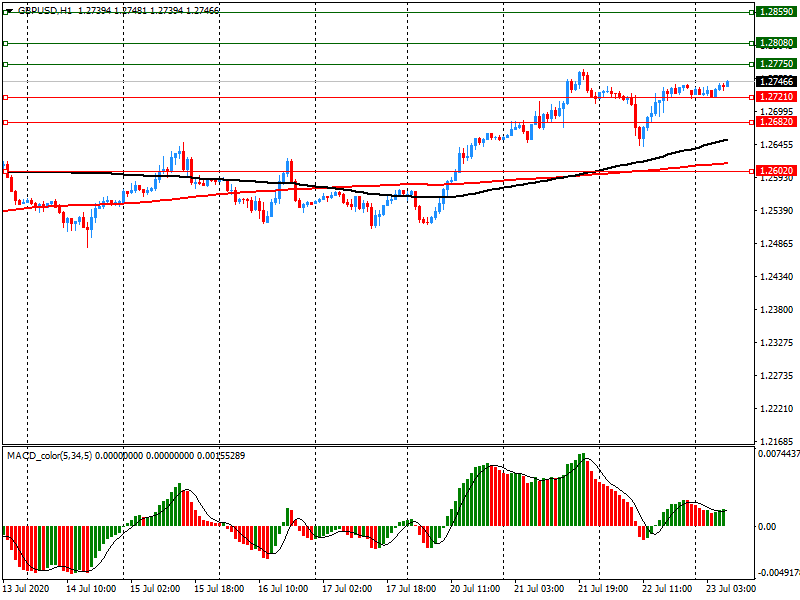
Task: Select the green 1.28080 price label
Action: tap(775, 44)
